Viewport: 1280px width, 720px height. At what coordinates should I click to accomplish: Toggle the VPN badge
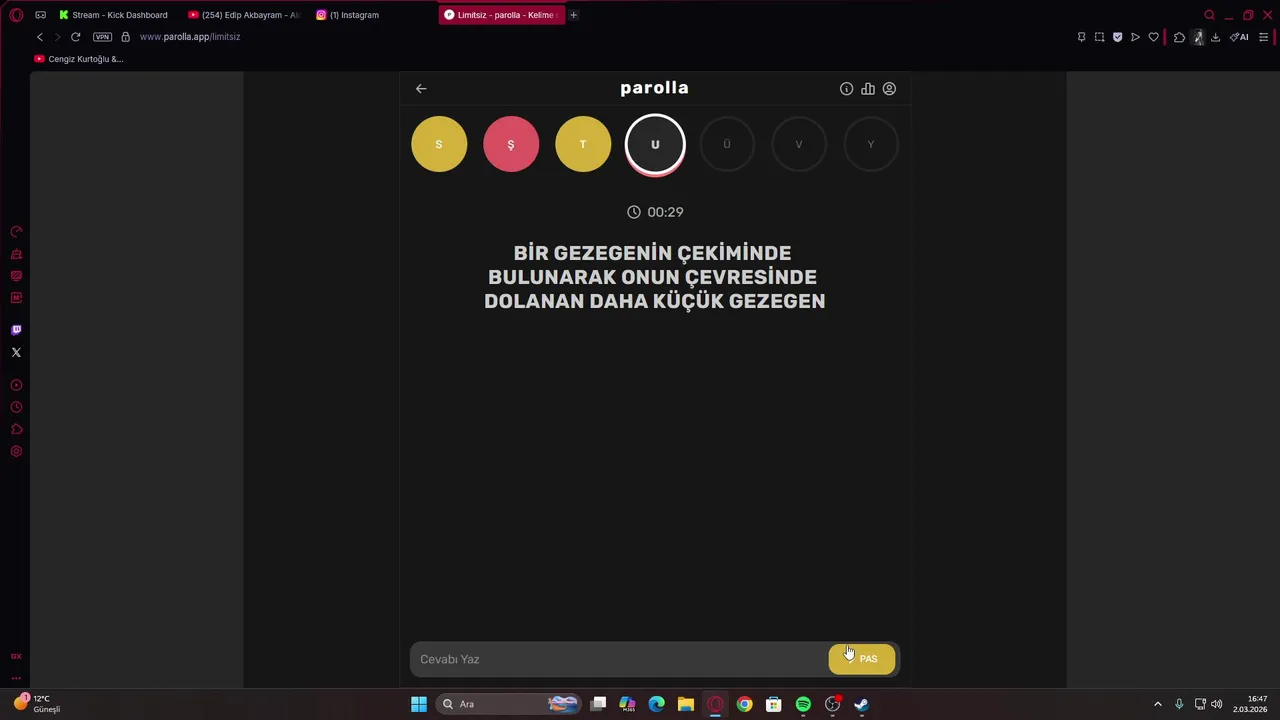[x=102, y=37]
